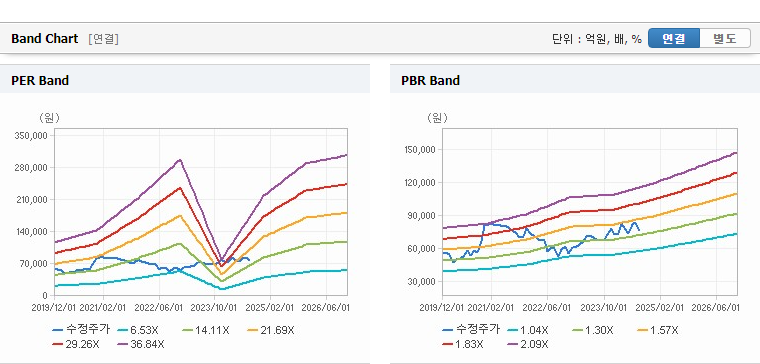760x364 pixels.
Task: Click 2025/02/01 date on PBR x-axis
Action: click(x=660, y=308)
